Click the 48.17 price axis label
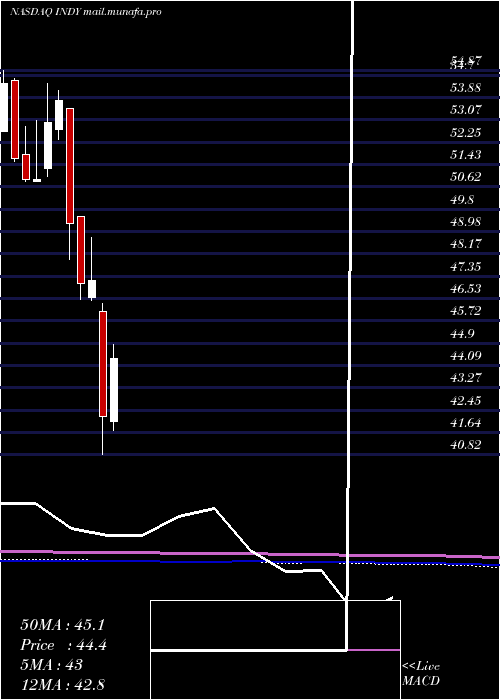 pos(466,244)
